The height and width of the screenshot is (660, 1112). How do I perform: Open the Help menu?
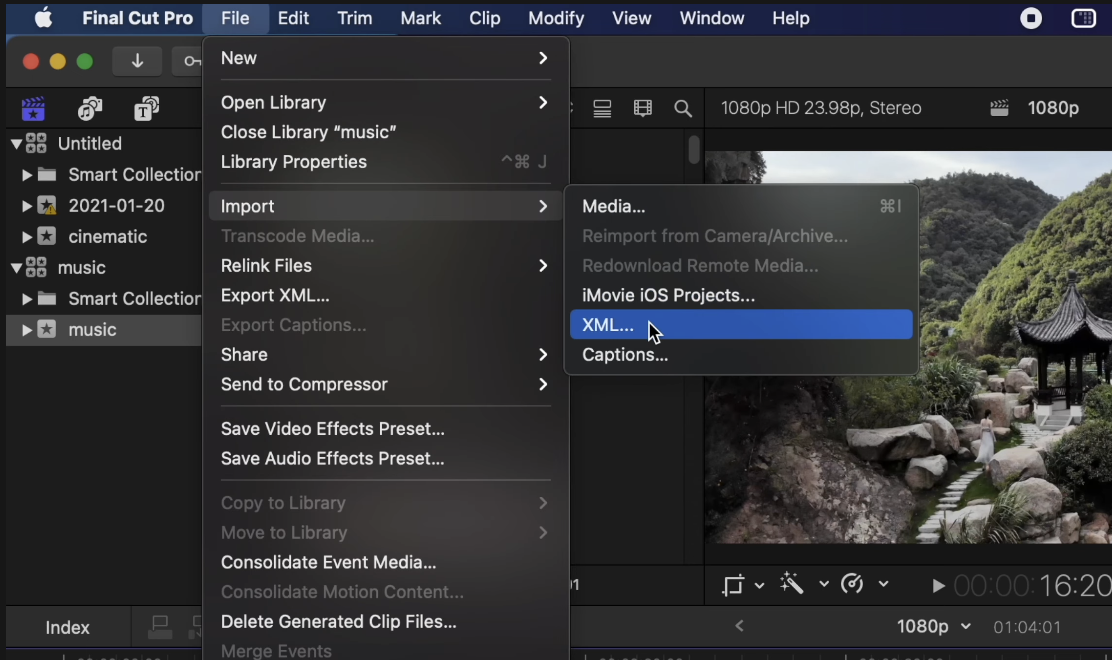791,18
